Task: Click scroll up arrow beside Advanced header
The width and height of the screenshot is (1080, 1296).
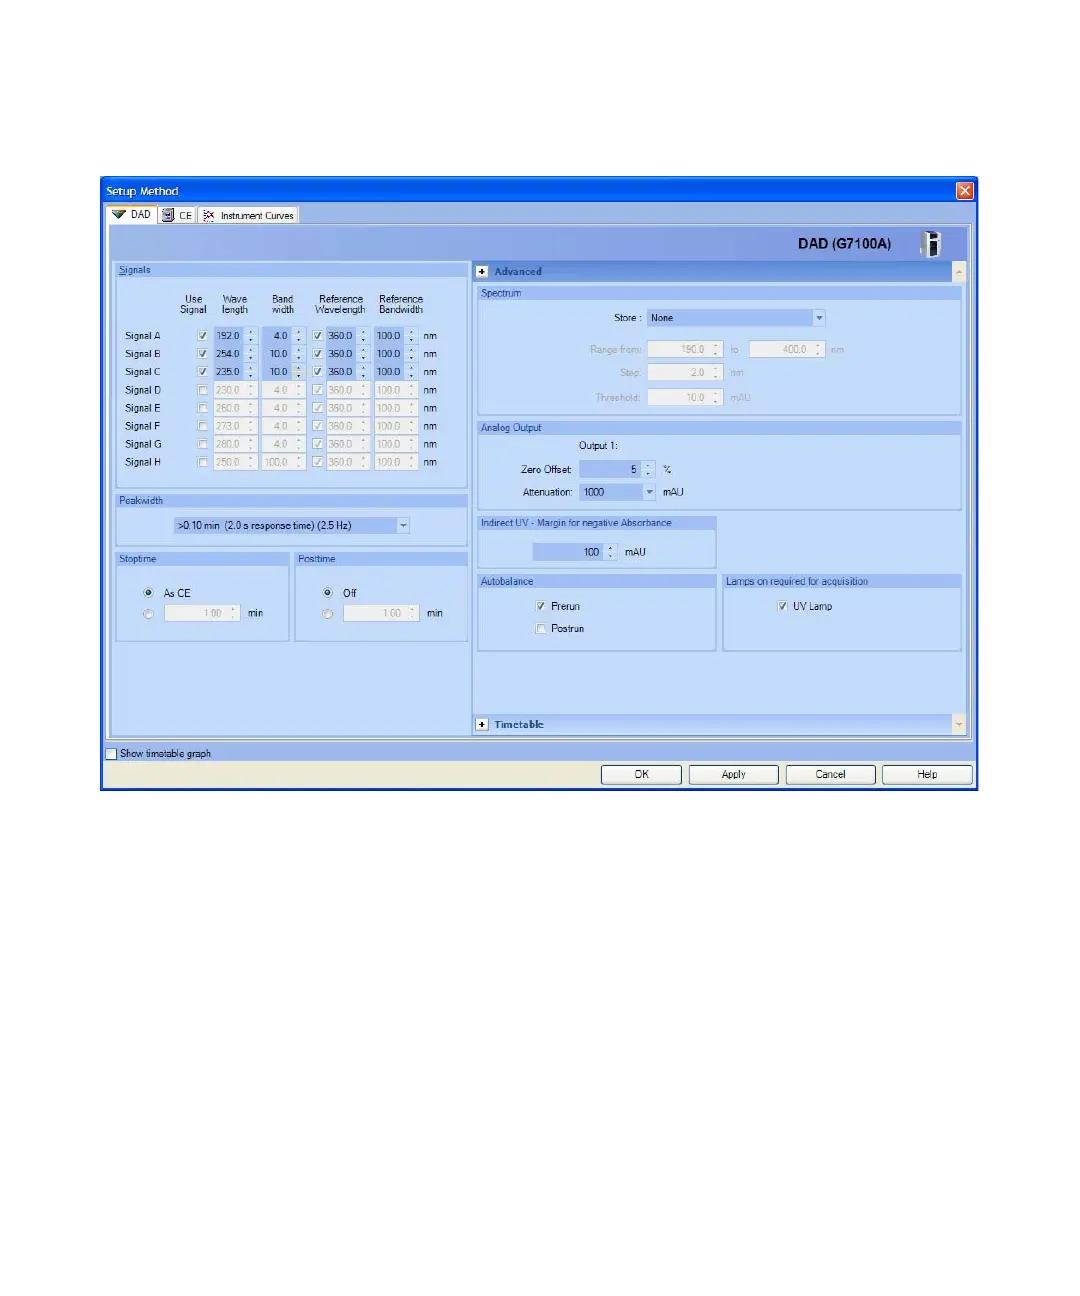Action: click(959, 271)
